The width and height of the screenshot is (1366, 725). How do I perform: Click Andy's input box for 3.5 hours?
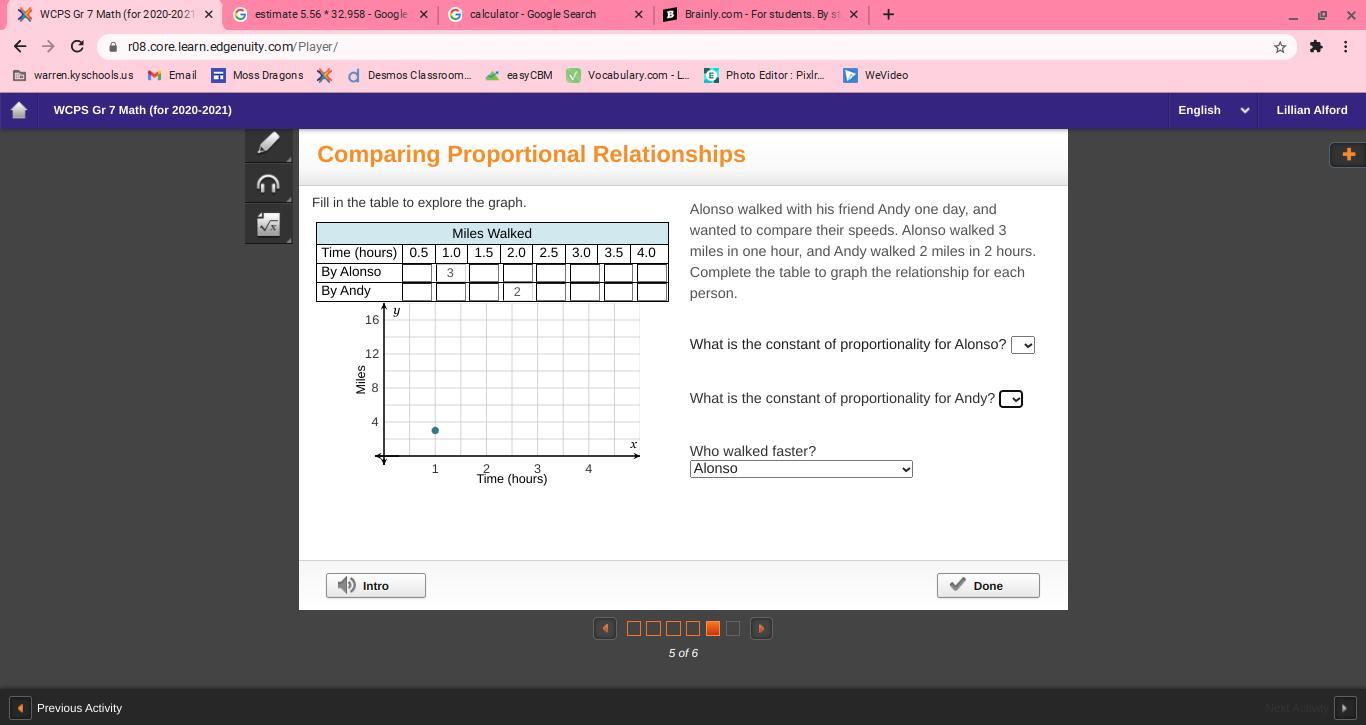point(618,292)
